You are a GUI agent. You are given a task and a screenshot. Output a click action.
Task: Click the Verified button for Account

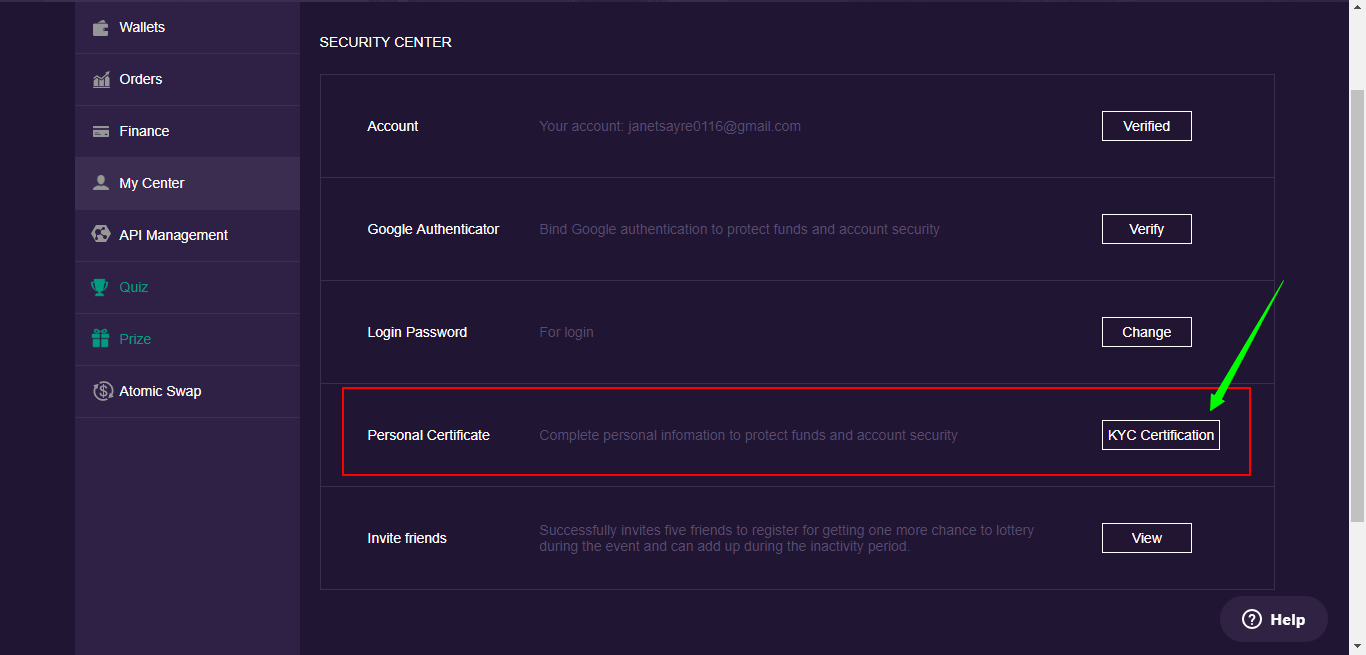click(x=1147, y=126)
